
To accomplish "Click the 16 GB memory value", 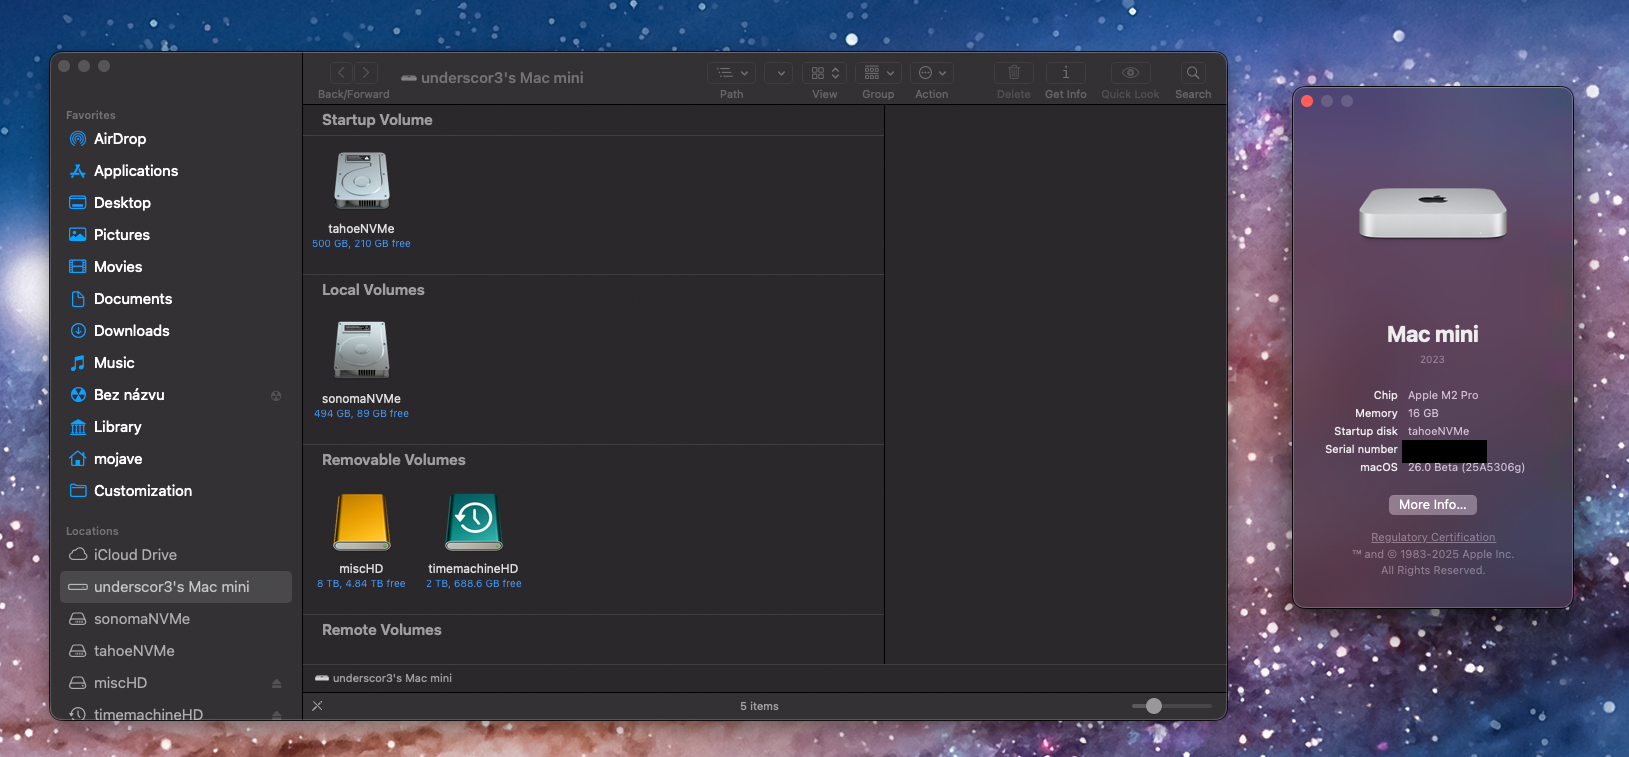I will pos(1423,413).
